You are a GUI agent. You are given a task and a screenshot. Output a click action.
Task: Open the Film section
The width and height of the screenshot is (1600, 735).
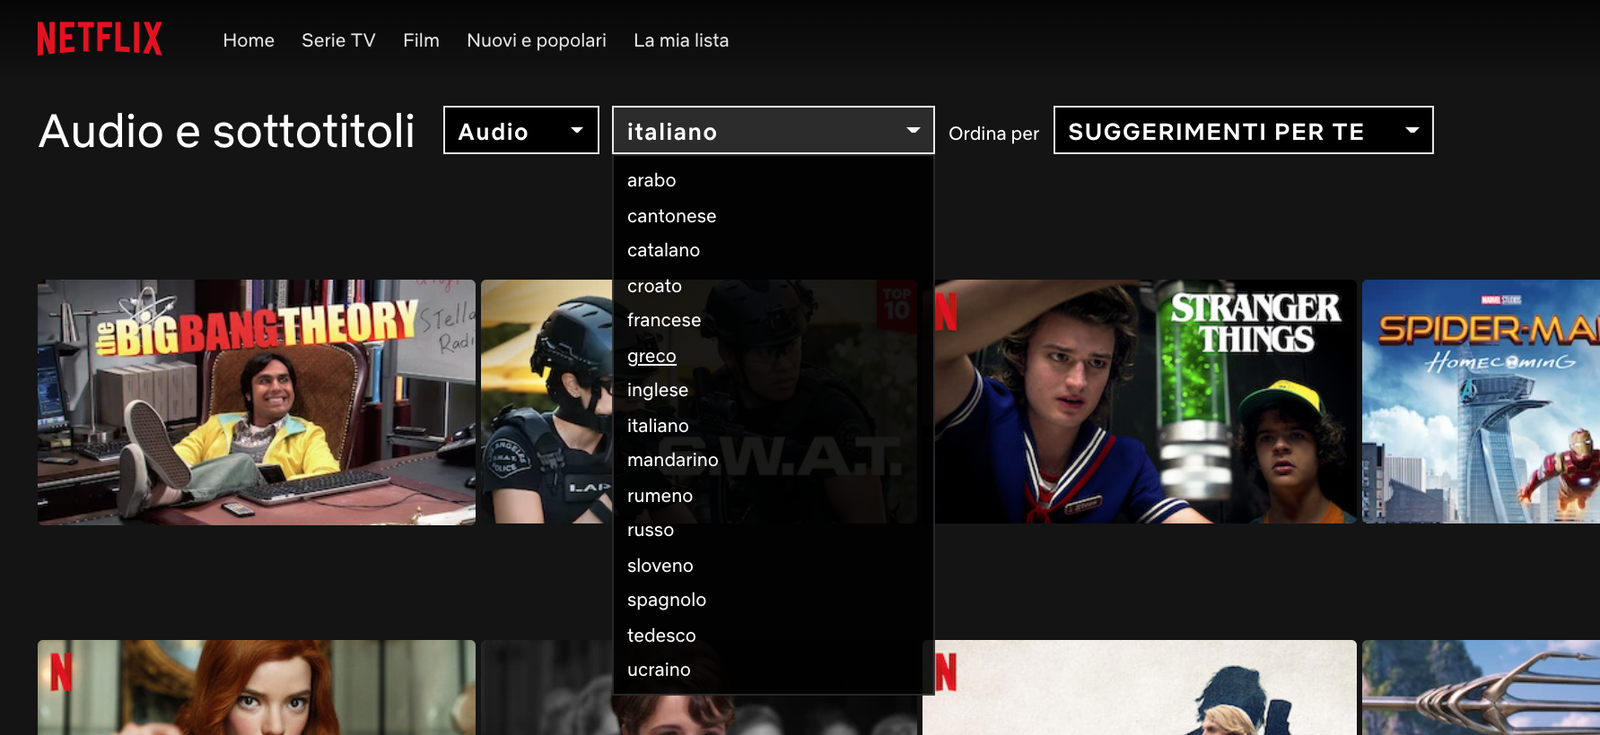click(x=421, y=40)
